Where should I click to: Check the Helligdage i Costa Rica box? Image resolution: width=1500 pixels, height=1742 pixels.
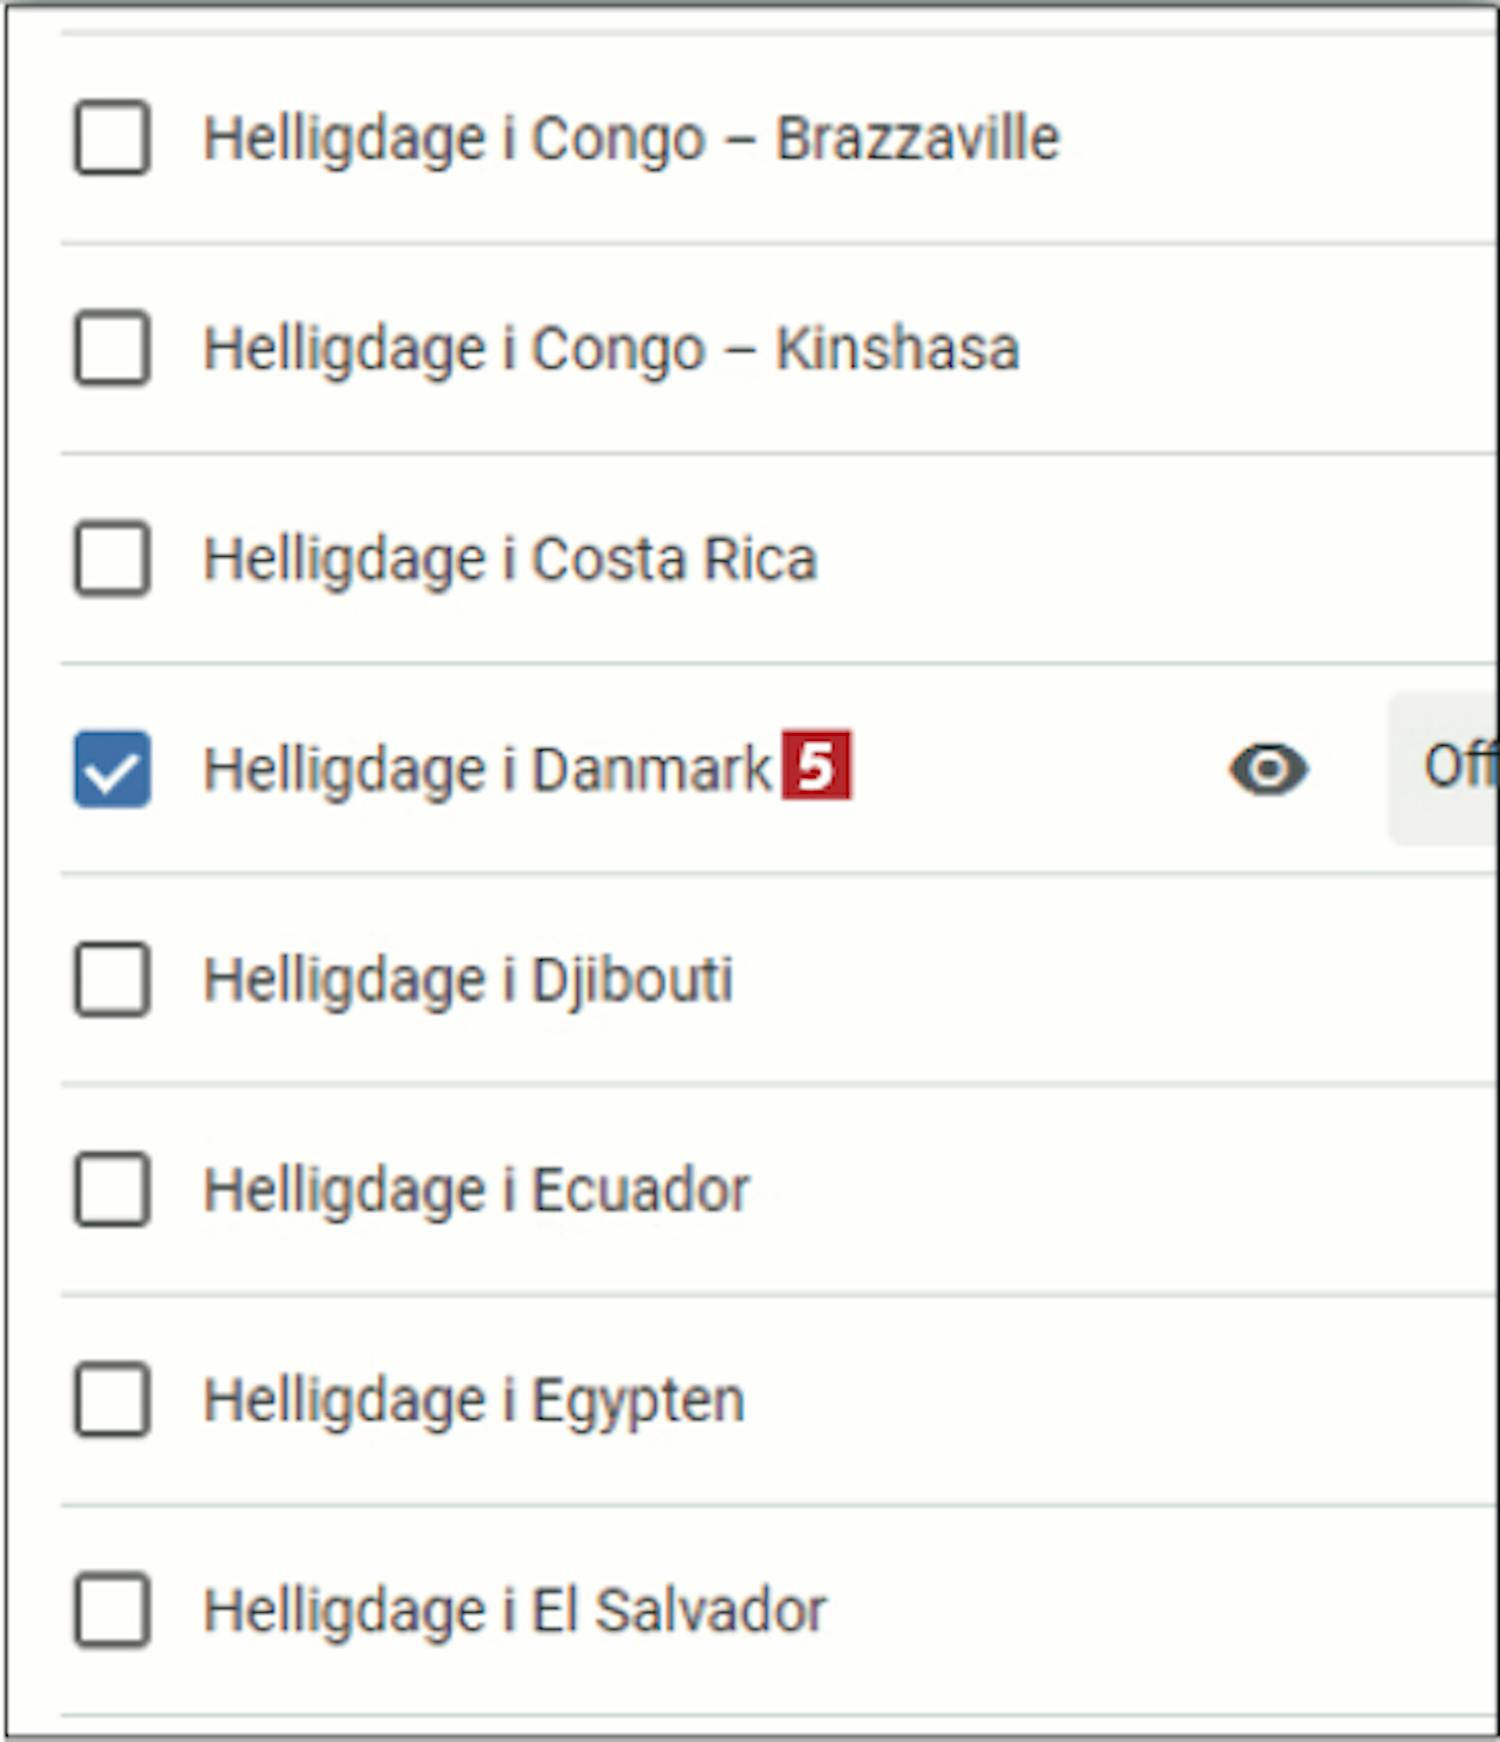pos(113,558)
